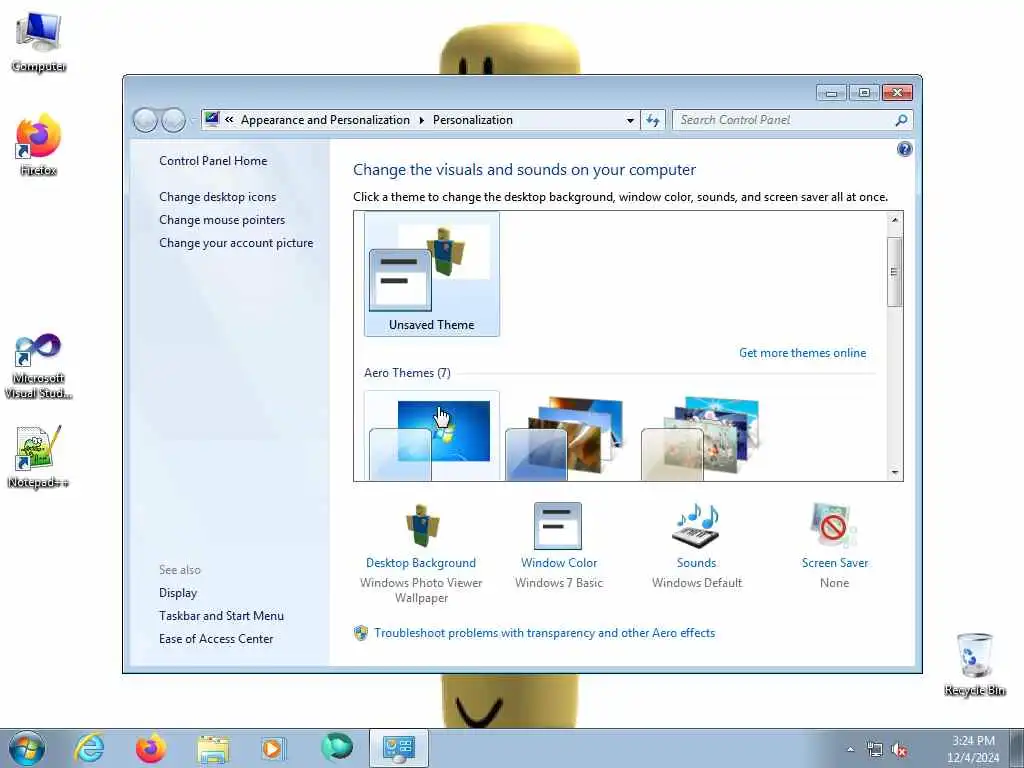Image resolution: width=1024 pixels, height=768 pixels.
Task: Click the theme list scroll down arrow
Action: click(895, 472)
